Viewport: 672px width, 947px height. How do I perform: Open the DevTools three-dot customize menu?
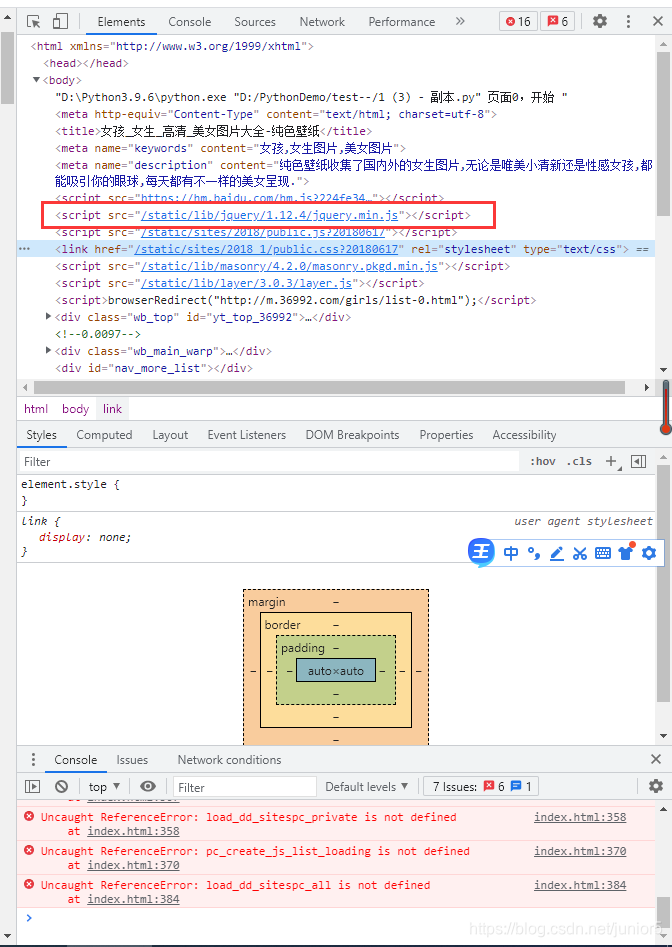click(628, 22)
